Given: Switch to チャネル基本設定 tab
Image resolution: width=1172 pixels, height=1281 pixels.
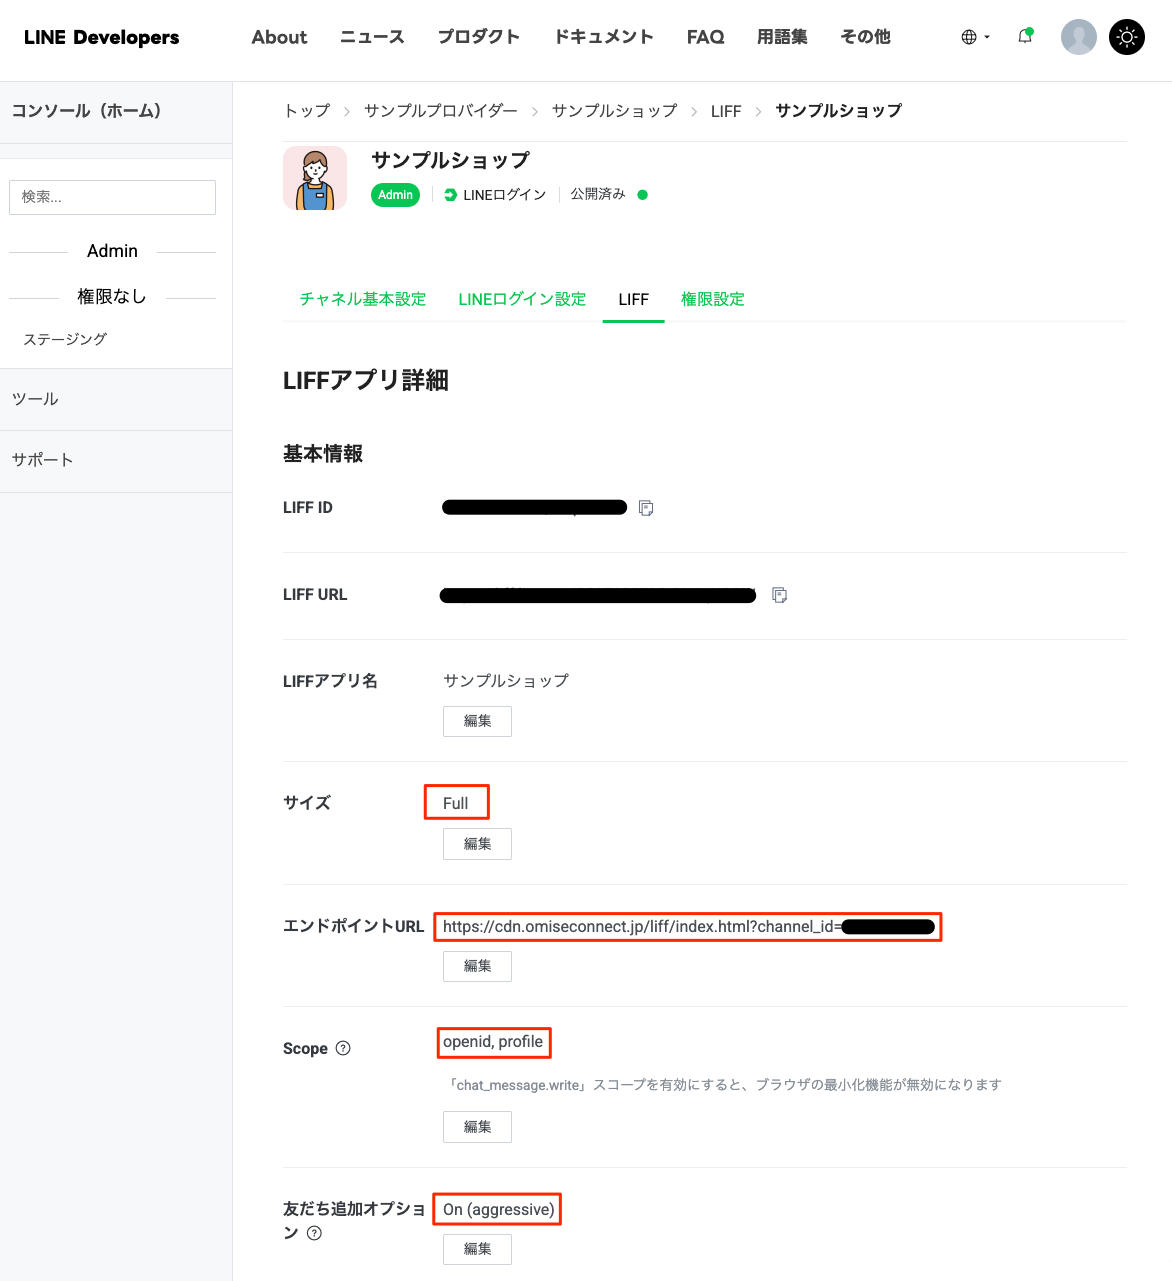Looking at the screenshot, I should point(363,299).
